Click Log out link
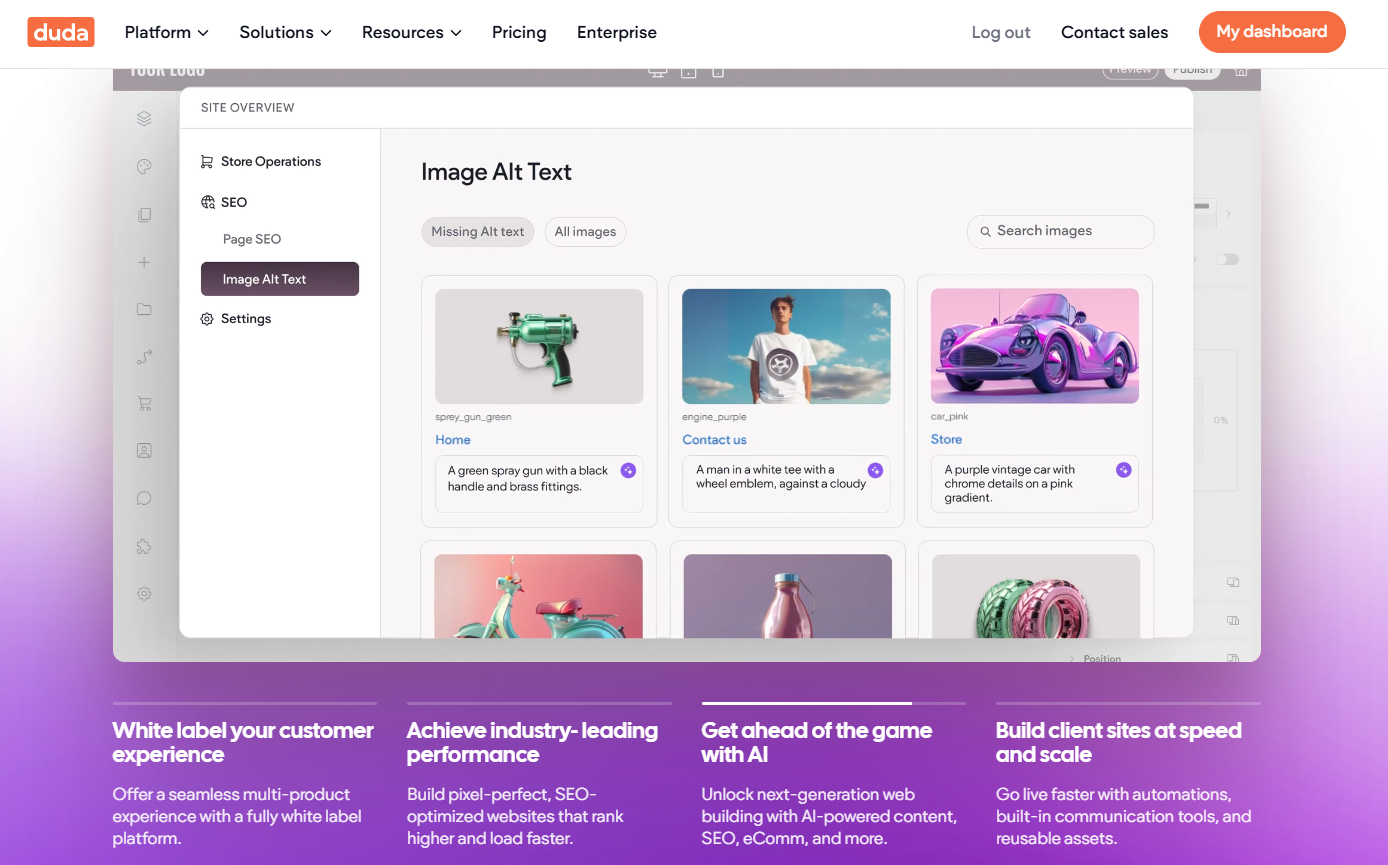The image size is (1388, 865). [1001, 32]
